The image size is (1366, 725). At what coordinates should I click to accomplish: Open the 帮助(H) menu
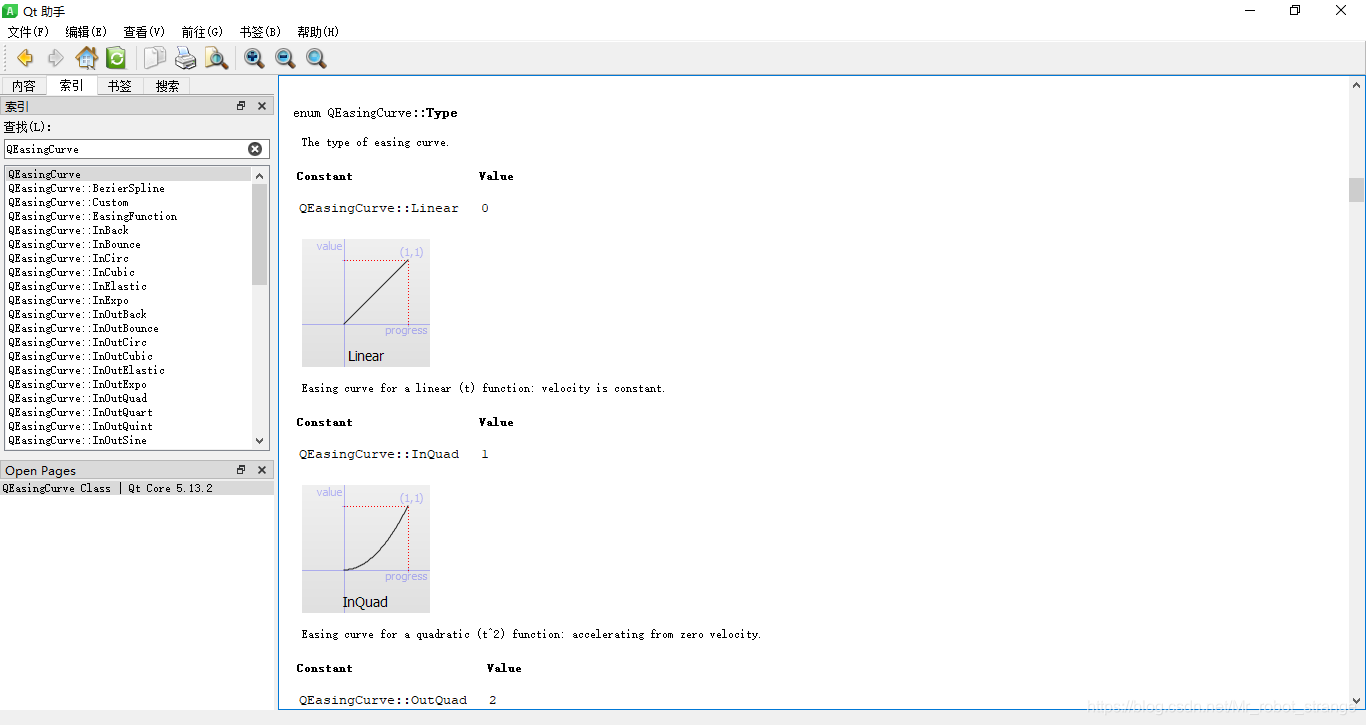click(x=318, y=32)
